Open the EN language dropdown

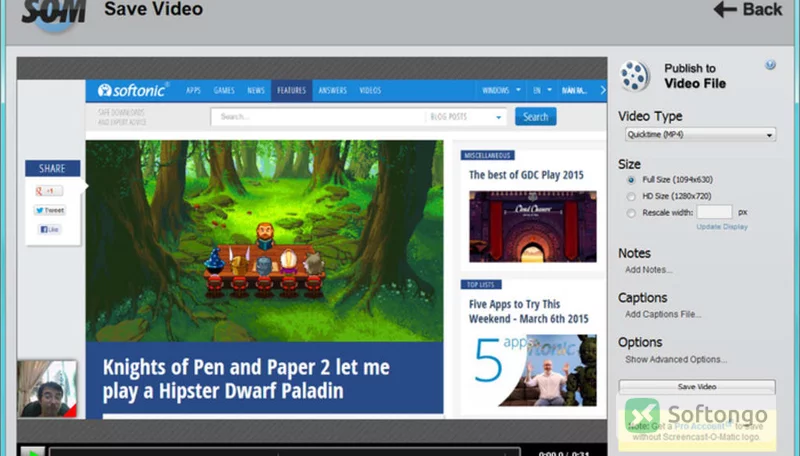pos(542,90)
